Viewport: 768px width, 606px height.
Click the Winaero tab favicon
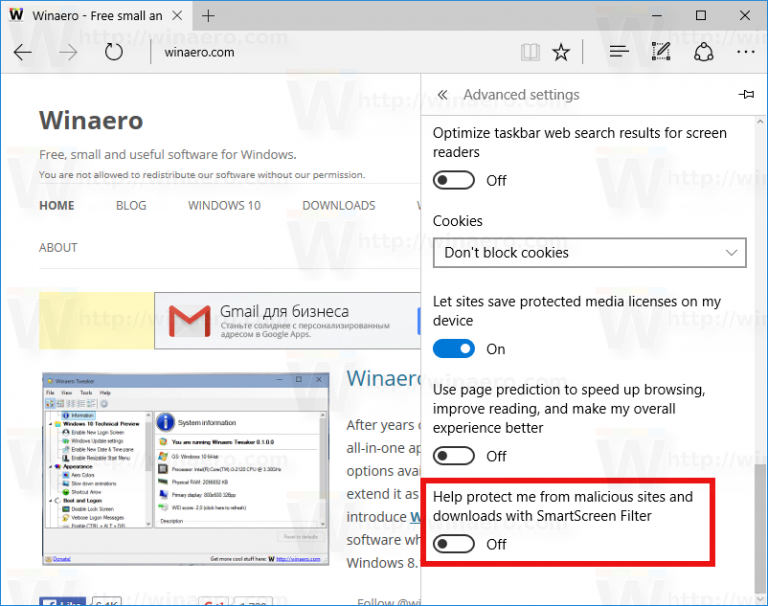point(16,15)
